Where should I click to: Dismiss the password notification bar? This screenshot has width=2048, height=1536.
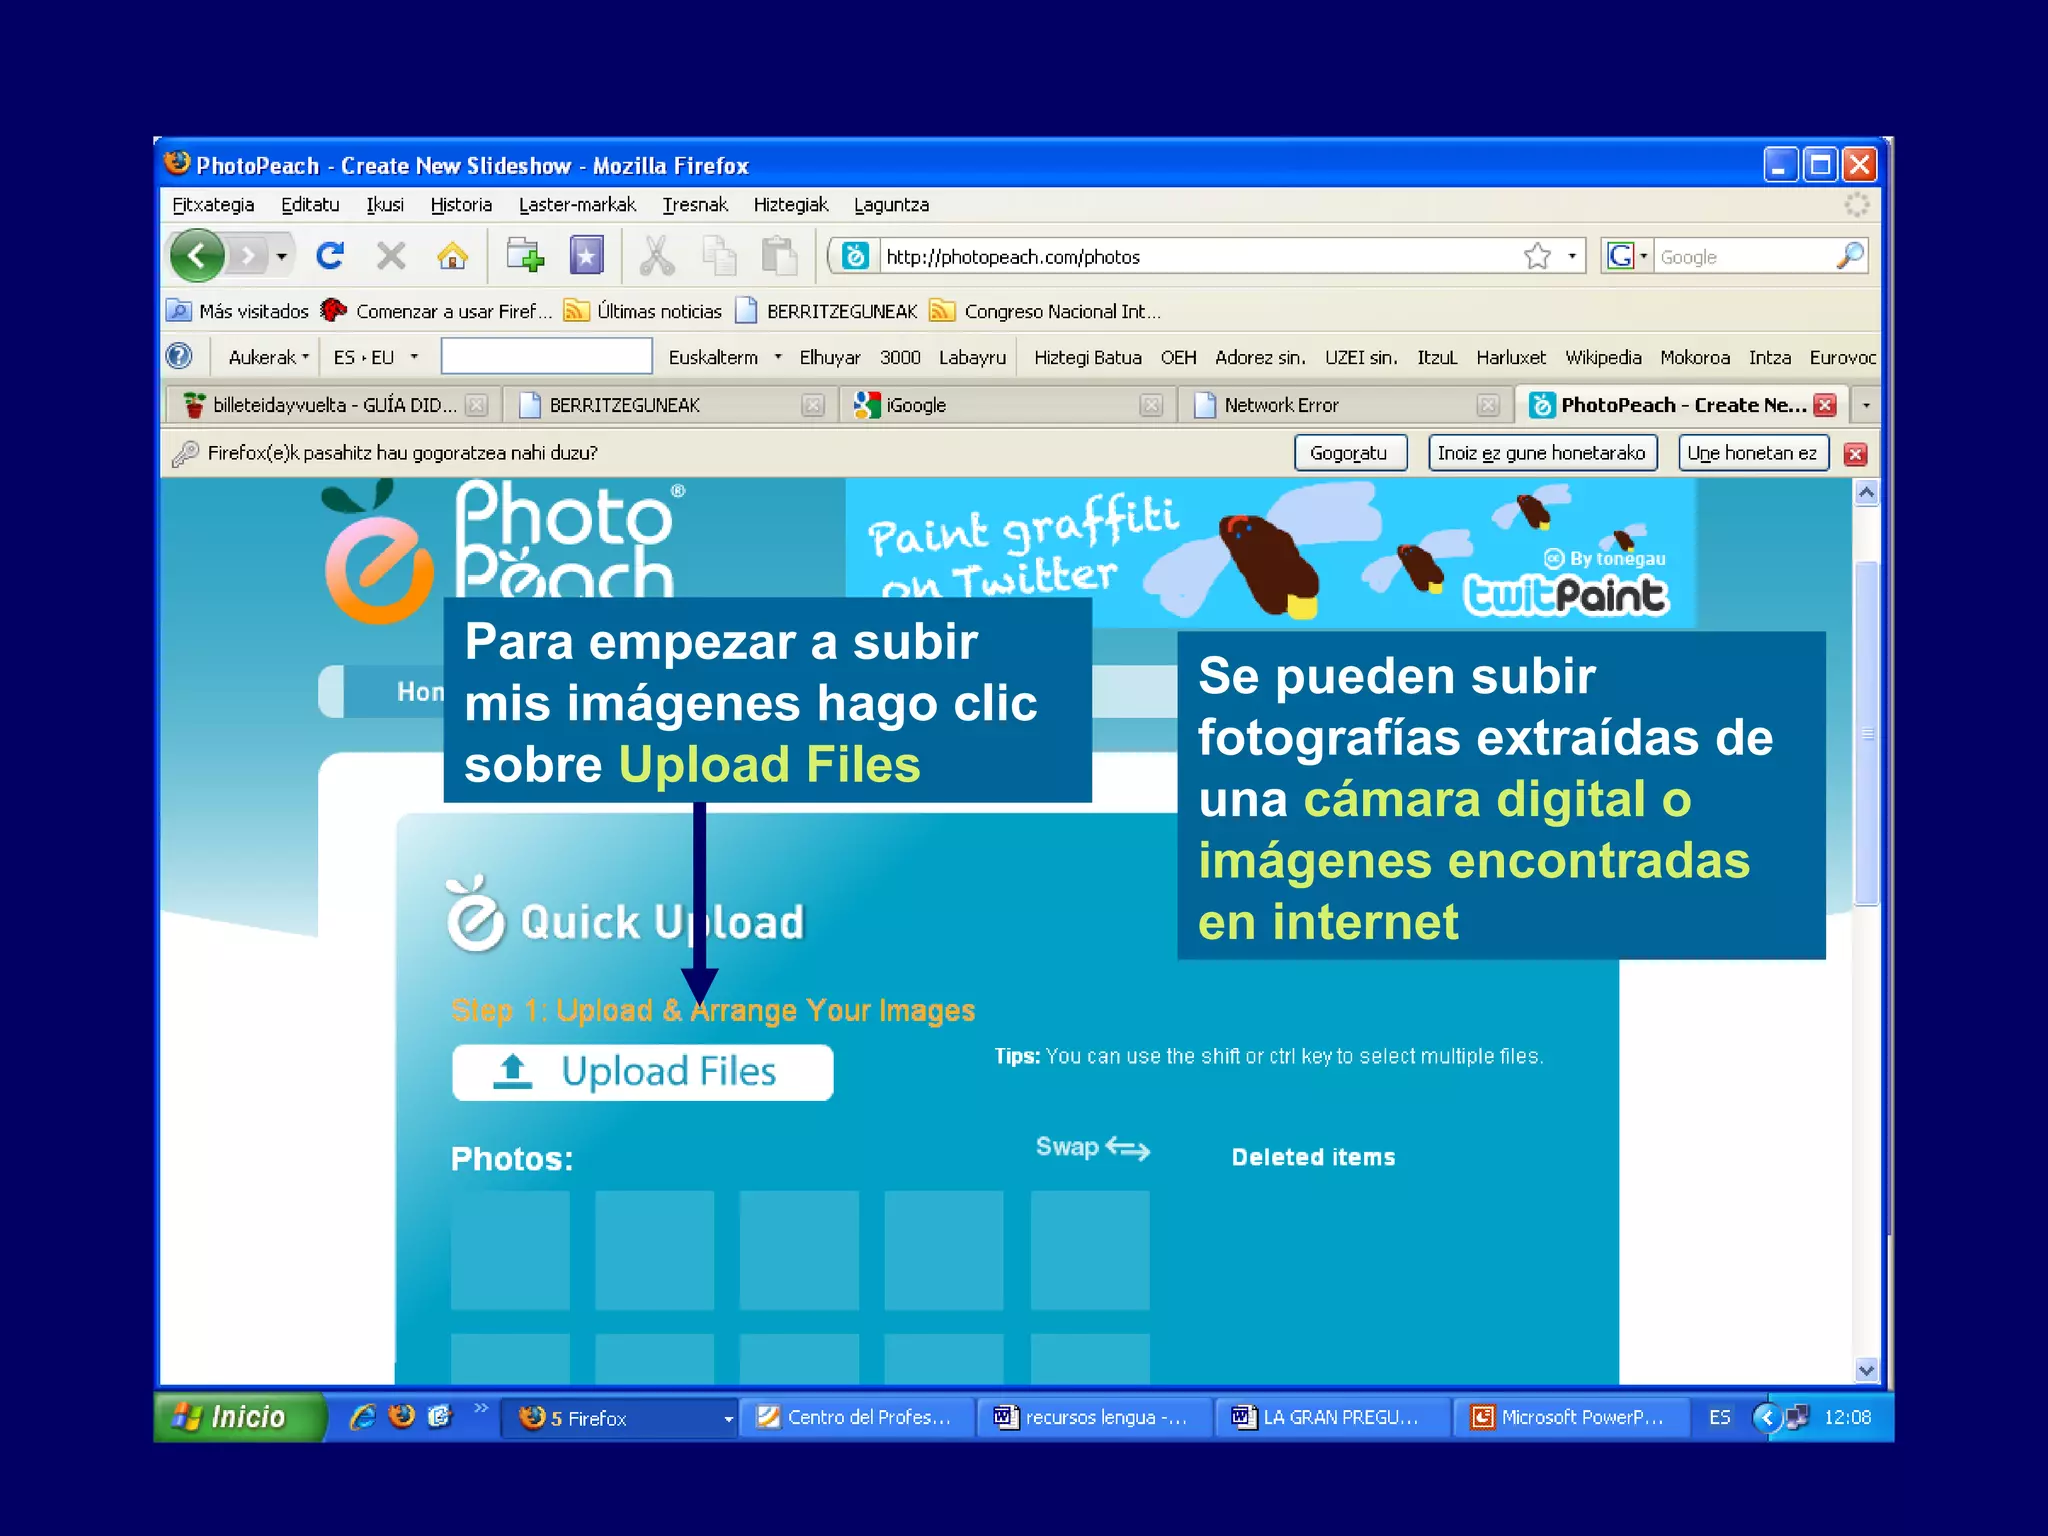pyautogui.click(x=1855, y=454)
